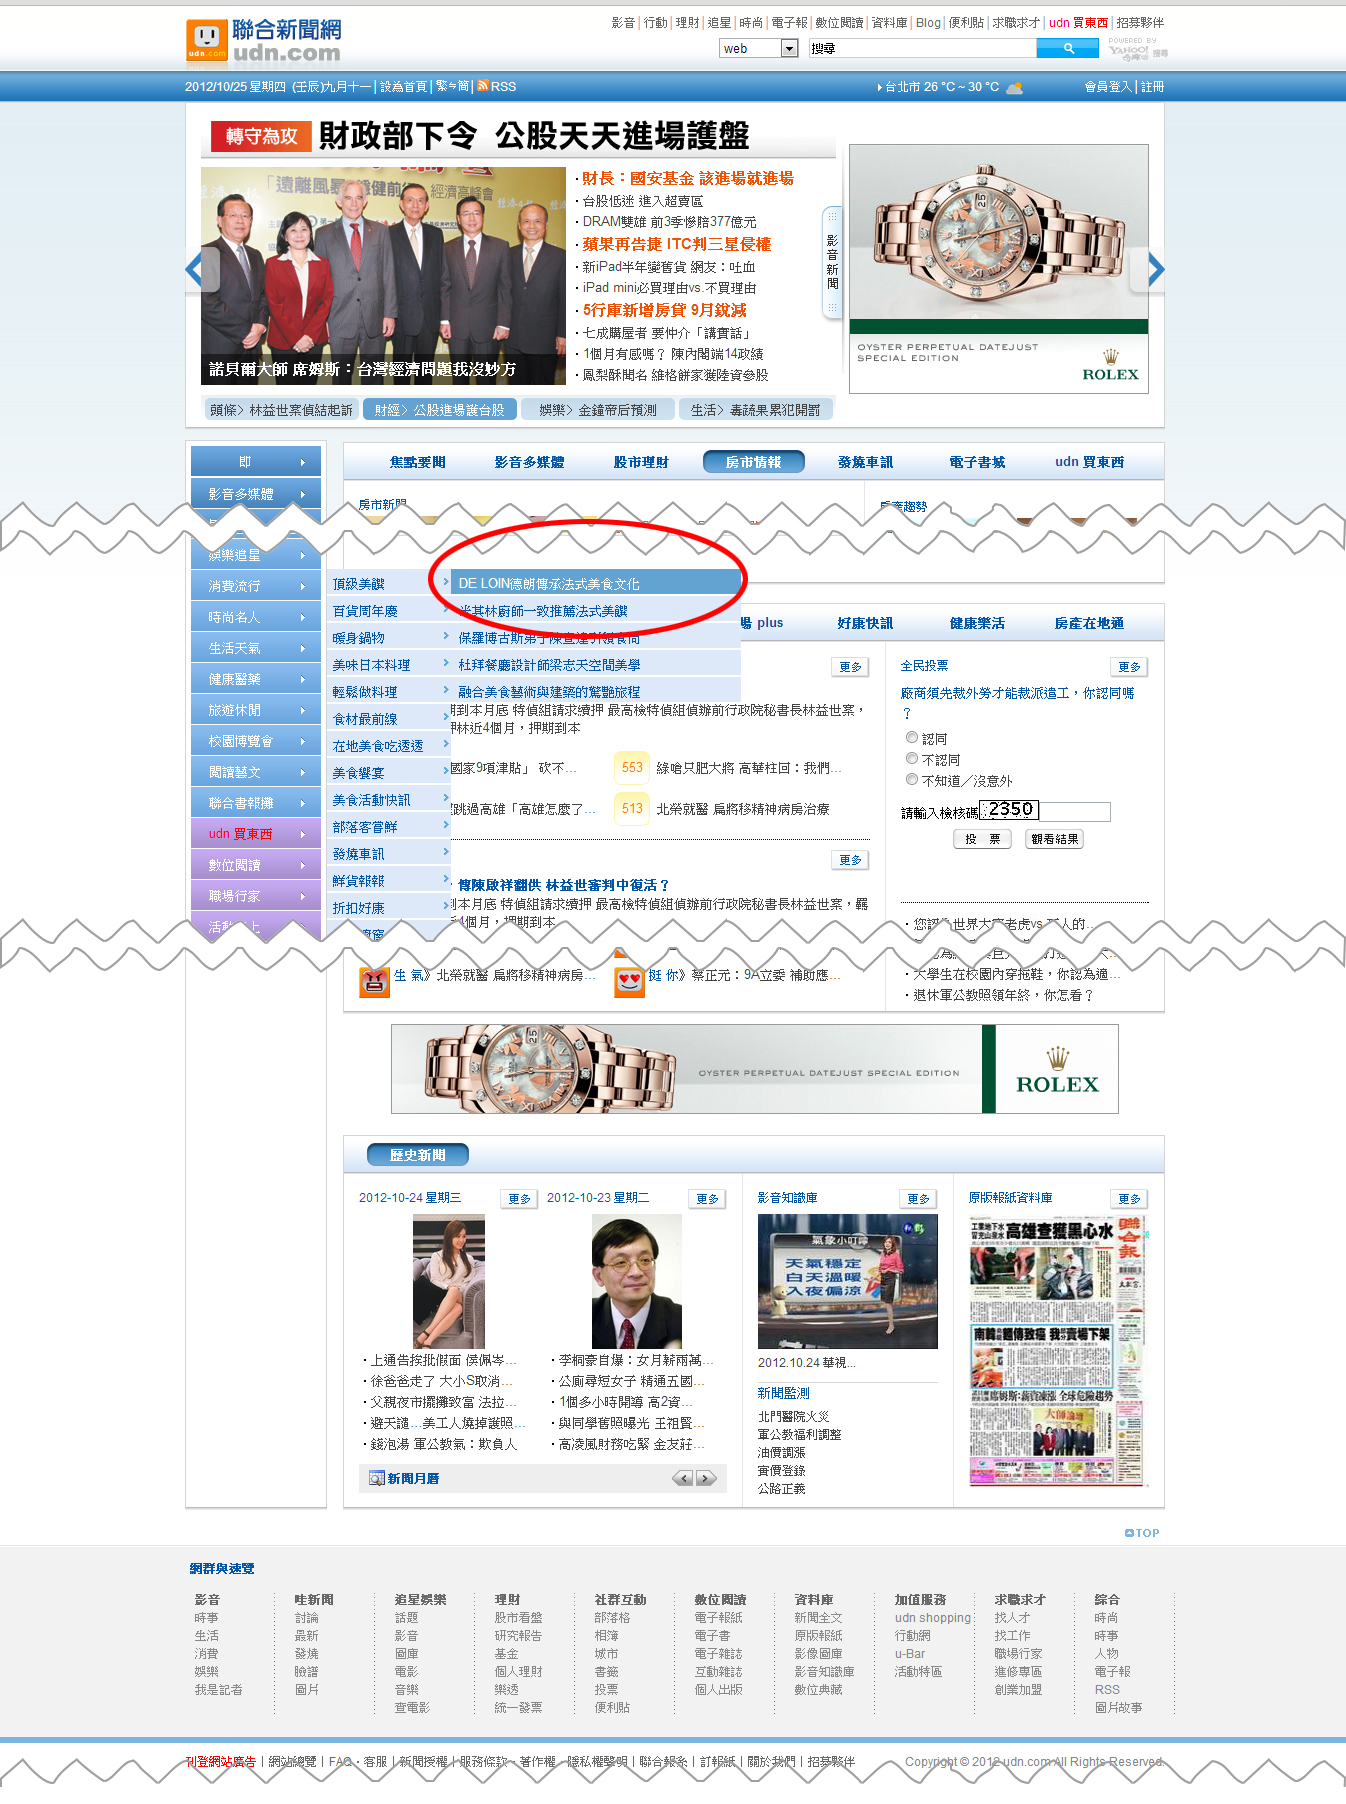Open 北門醫院火災 news monitor item
The image size is (1346, 1804).
[x=793, y=1416]
